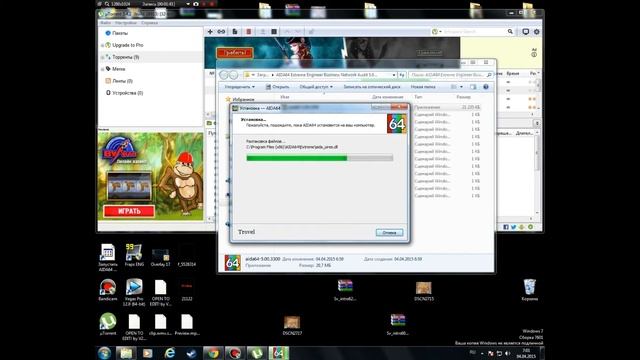
Task: Select Устройства (0) in uTorrent sidebar
Action: pos(127,93)
